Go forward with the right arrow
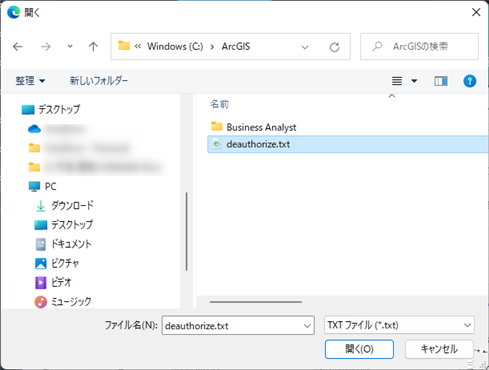 coord(46,47)
